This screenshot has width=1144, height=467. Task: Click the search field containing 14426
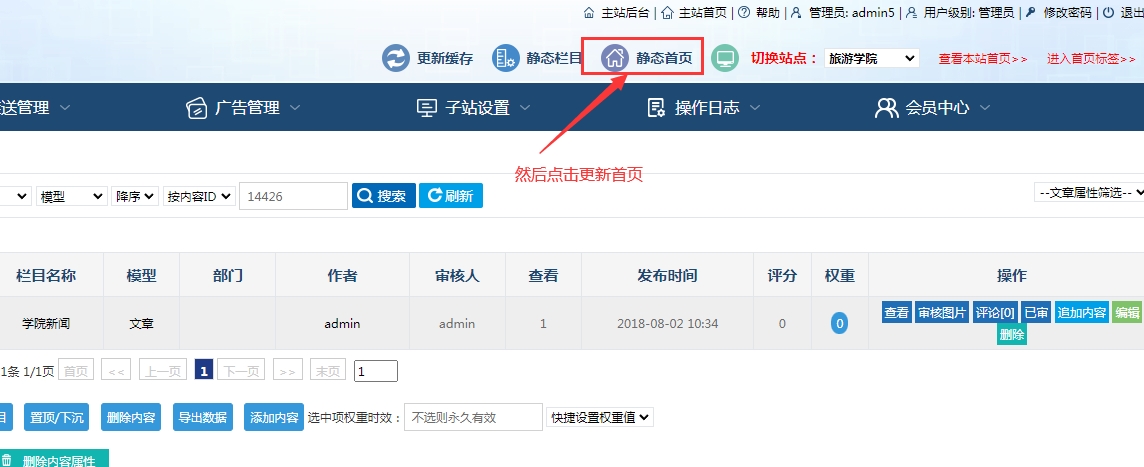click(292, 197)
